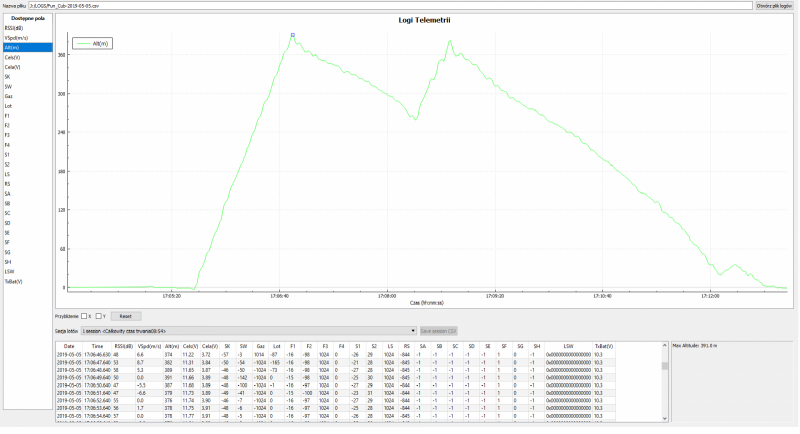Click the TxBat(V) column header in table

point(603,346)
